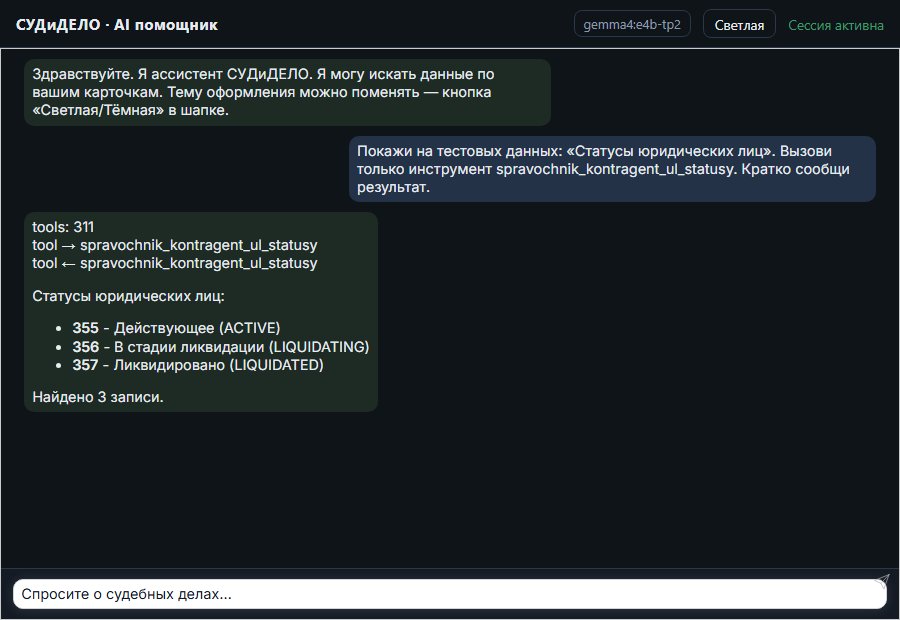Select the 357 - Ликвидировано (LIQUIDATED) entry
This screenshot has width=900, height=620.
click(x=198, y=365)
